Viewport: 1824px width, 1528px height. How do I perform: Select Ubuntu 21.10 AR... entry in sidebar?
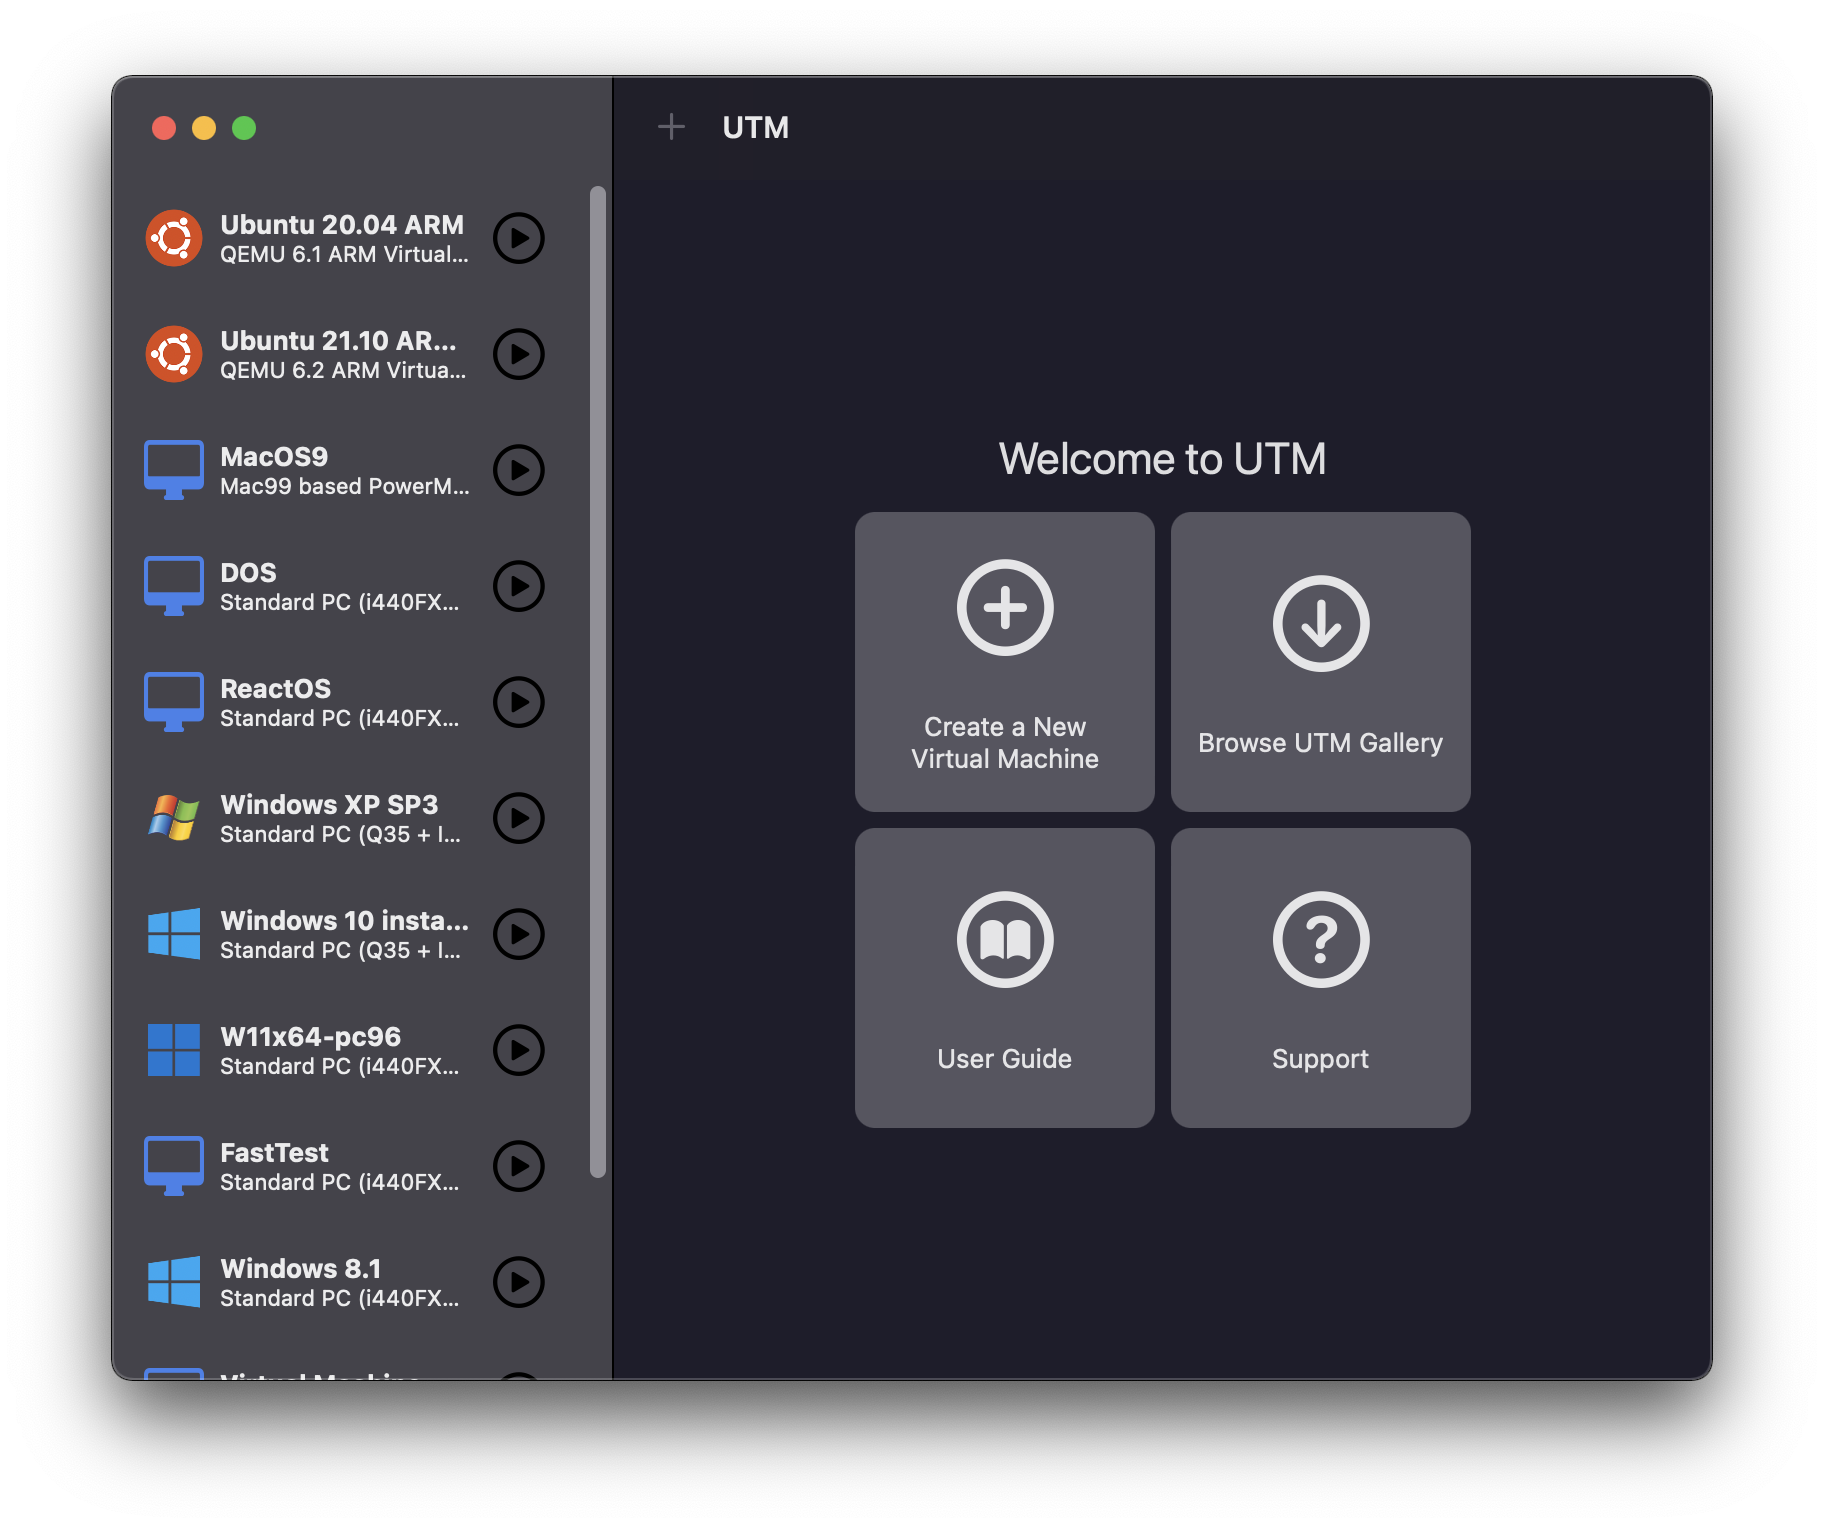tap(344, 354)
